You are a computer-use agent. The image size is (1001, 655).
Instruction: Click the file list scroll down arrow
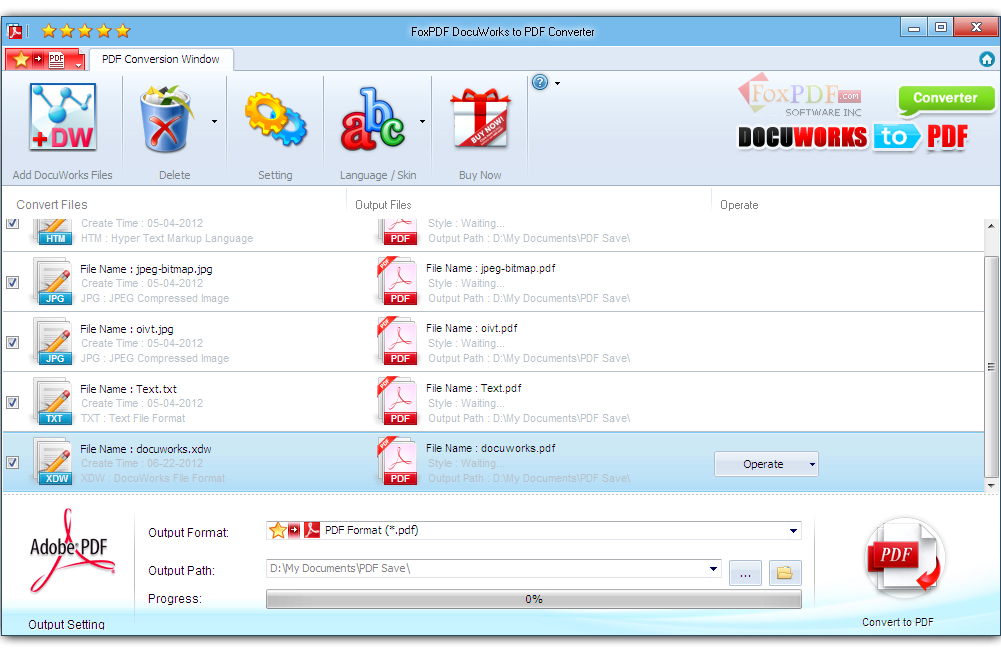pyautogui.click(x=991, y=486)
